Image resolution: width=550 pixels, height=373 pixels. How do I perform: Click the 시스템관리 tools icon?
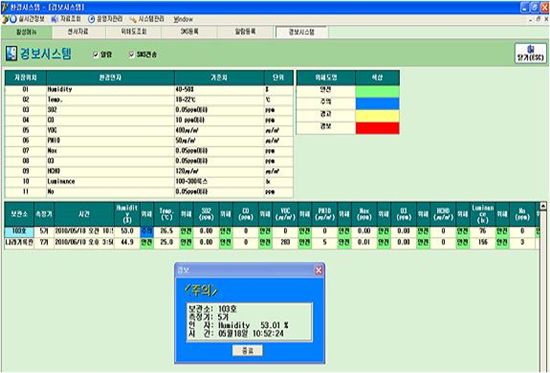point(133,19)
